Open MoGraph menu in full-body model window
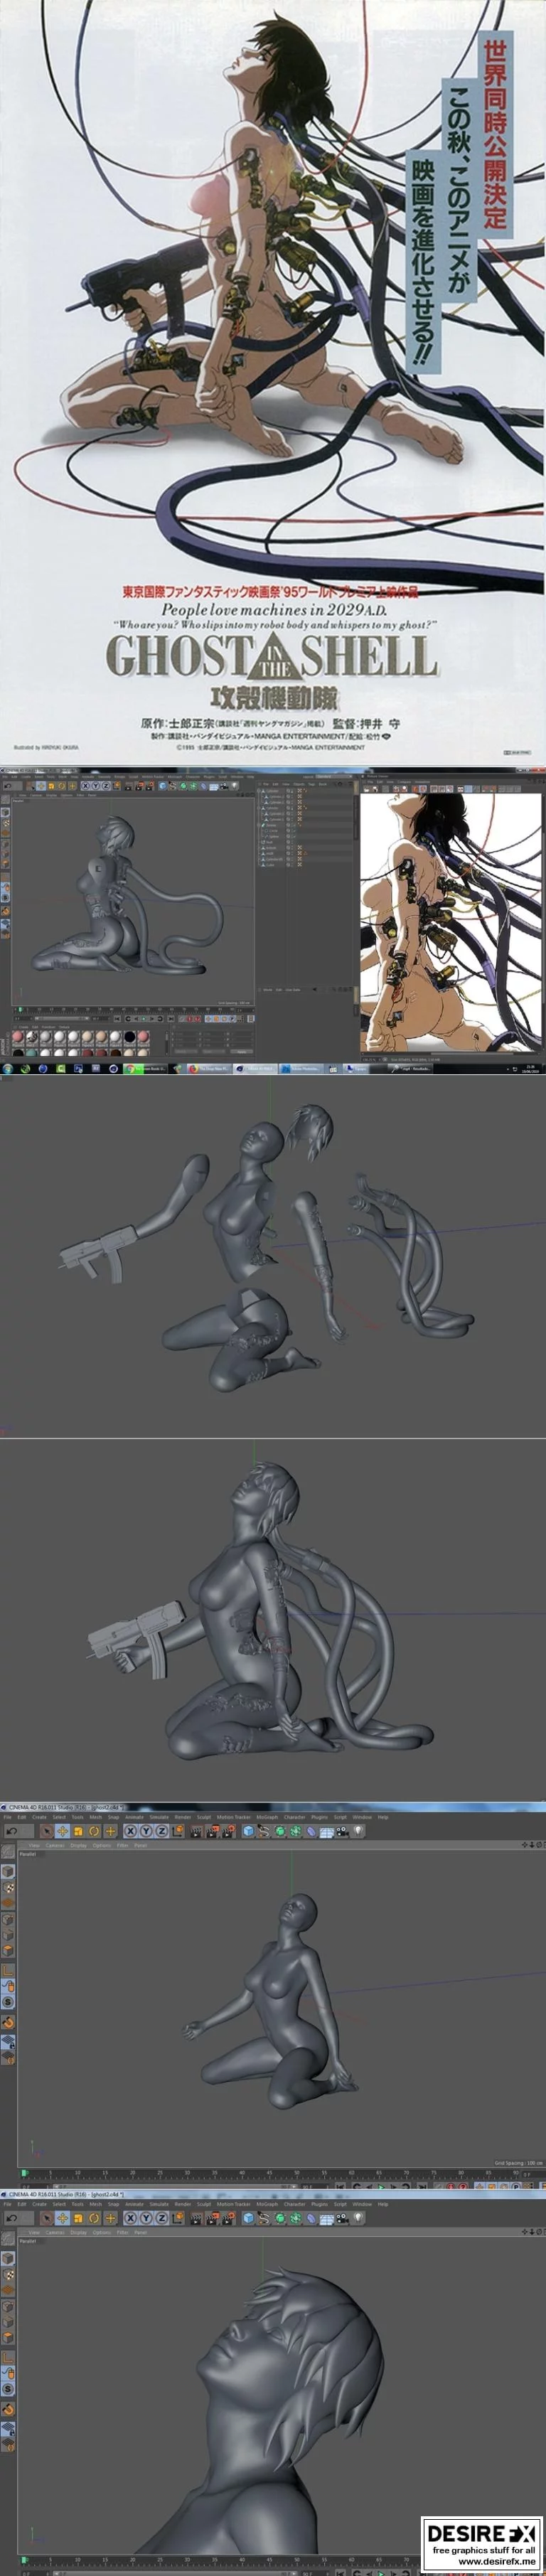Image resolution: width=546 pixels, height=2576 pixels. click(268, 1817)
